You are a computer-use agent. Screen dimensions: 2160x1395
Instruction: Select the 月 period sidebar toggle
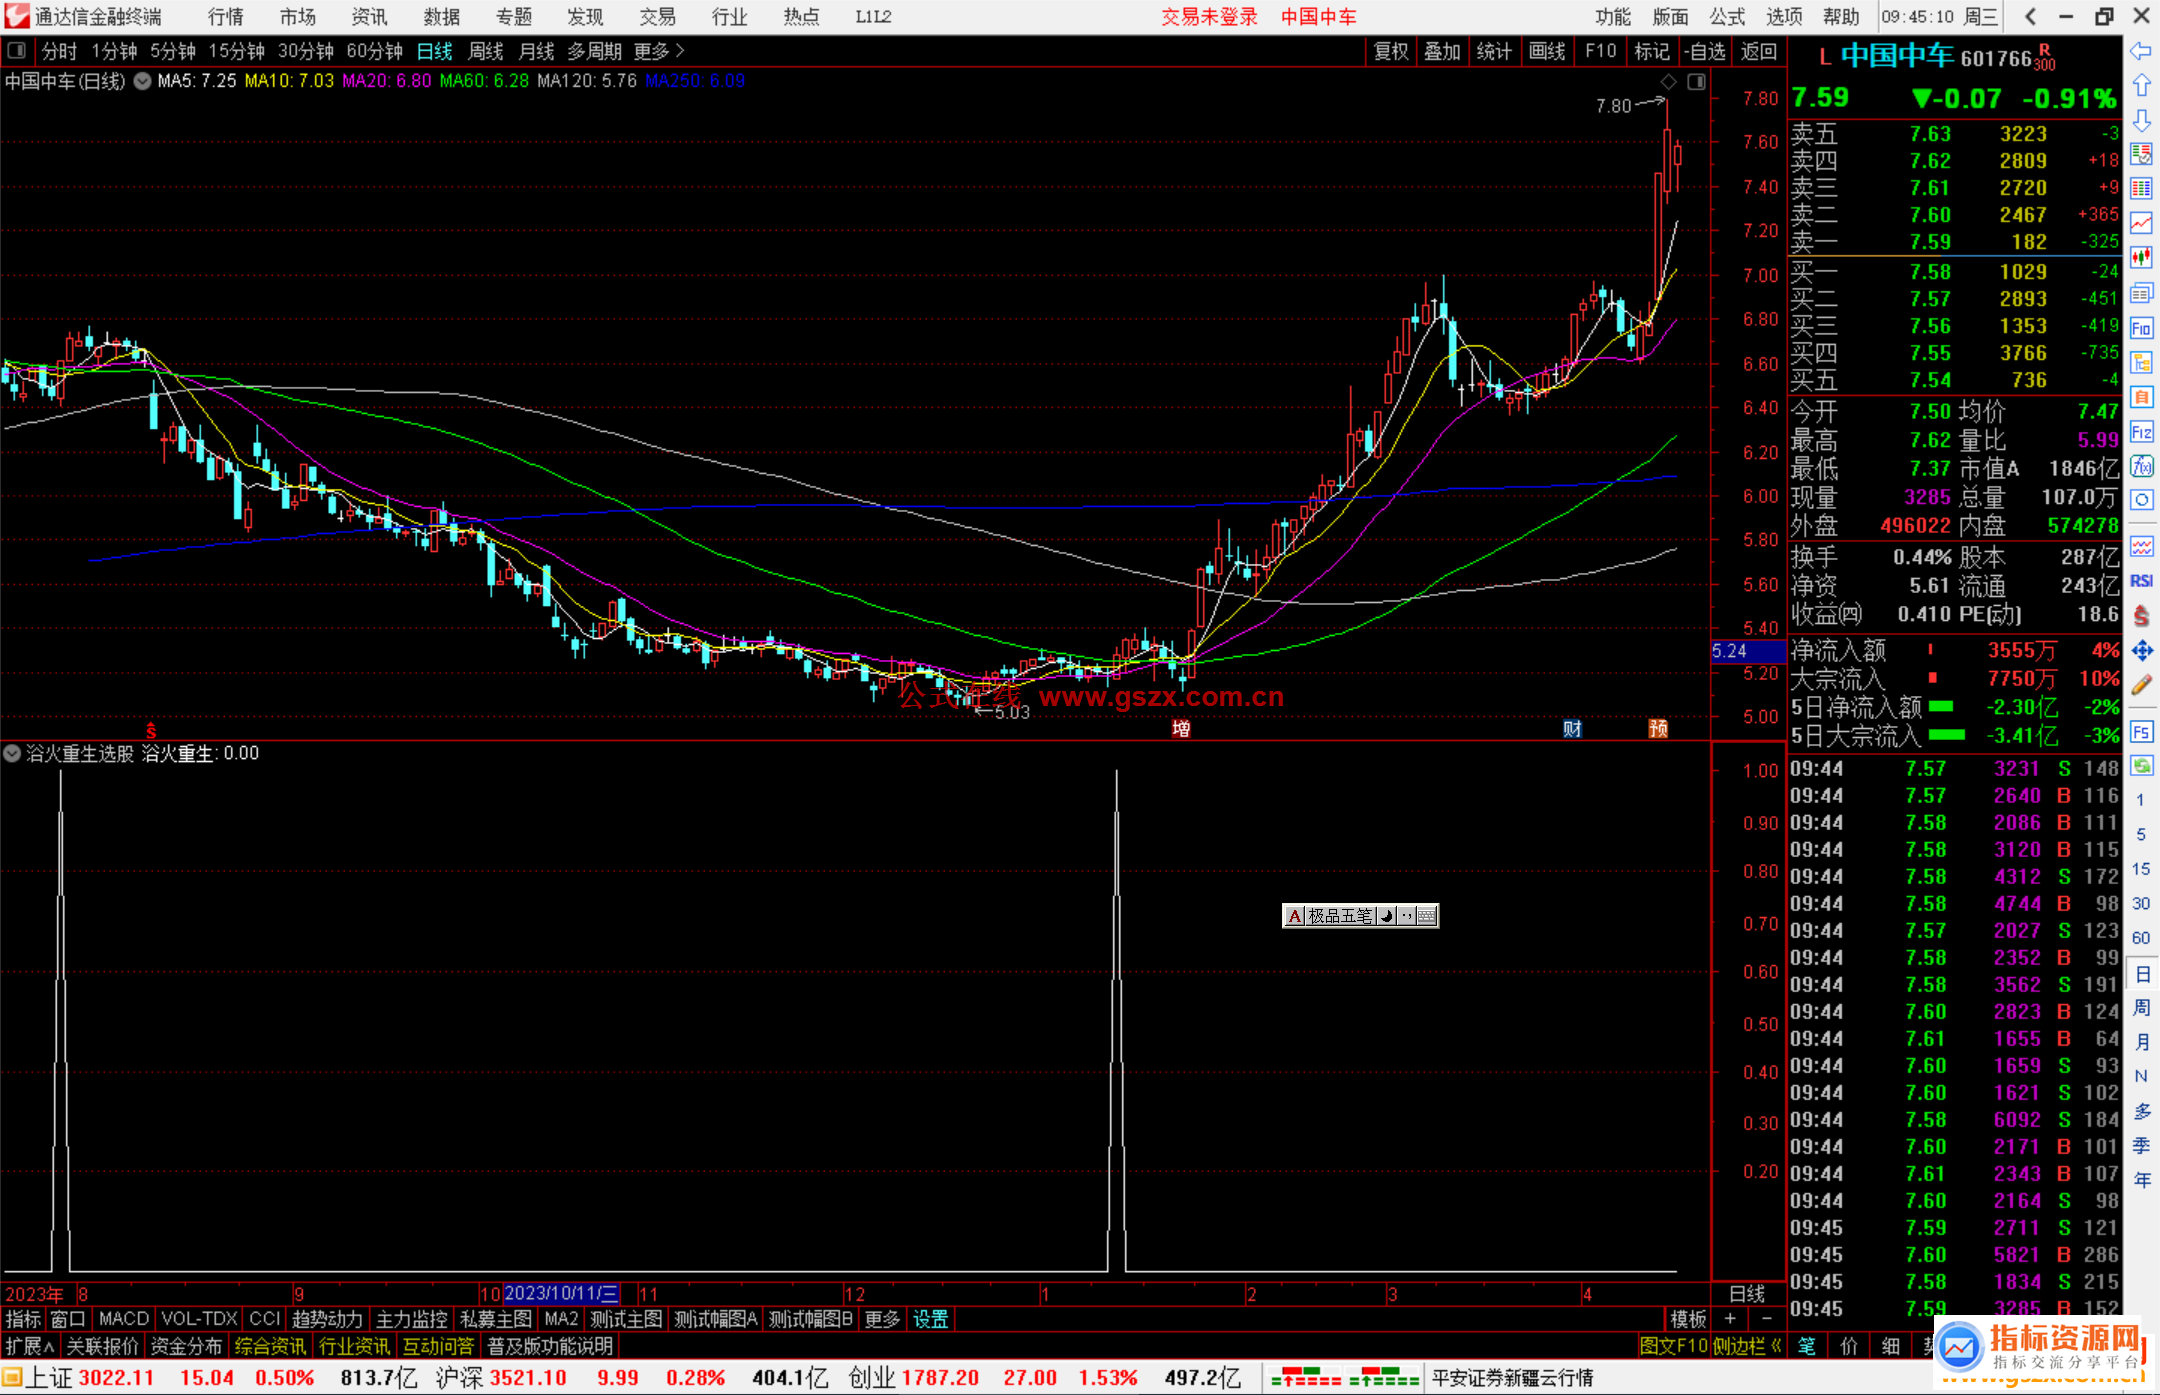tap(2141, 1042)
